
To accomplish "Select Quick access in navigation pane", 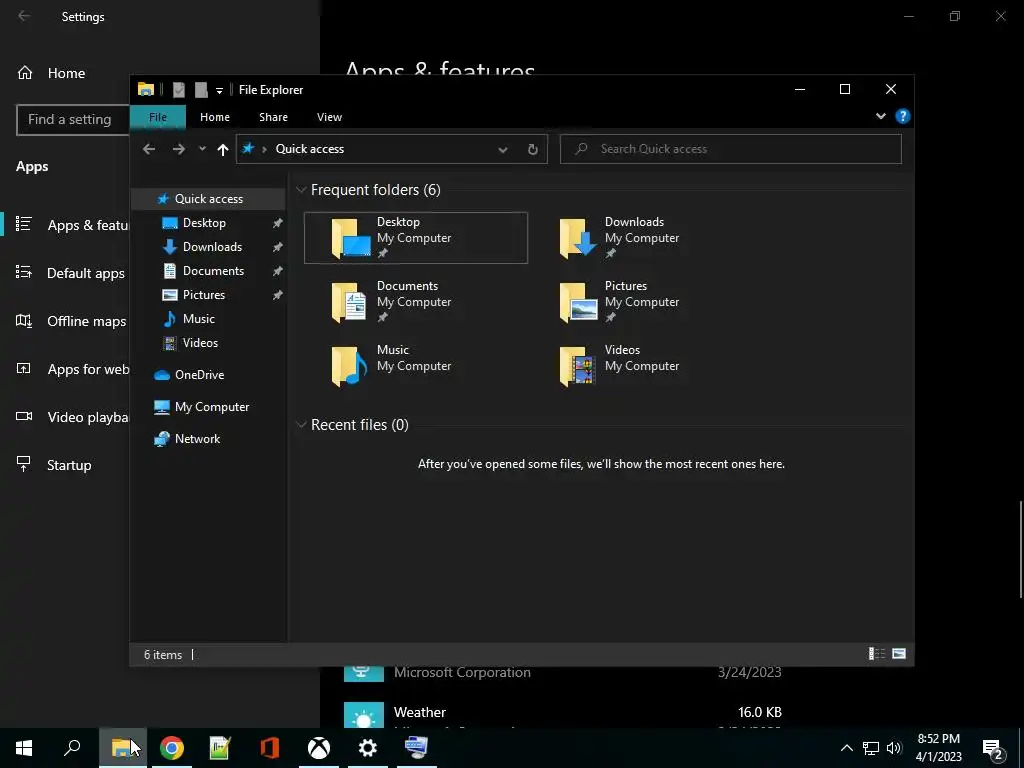I will click(208, 199).
